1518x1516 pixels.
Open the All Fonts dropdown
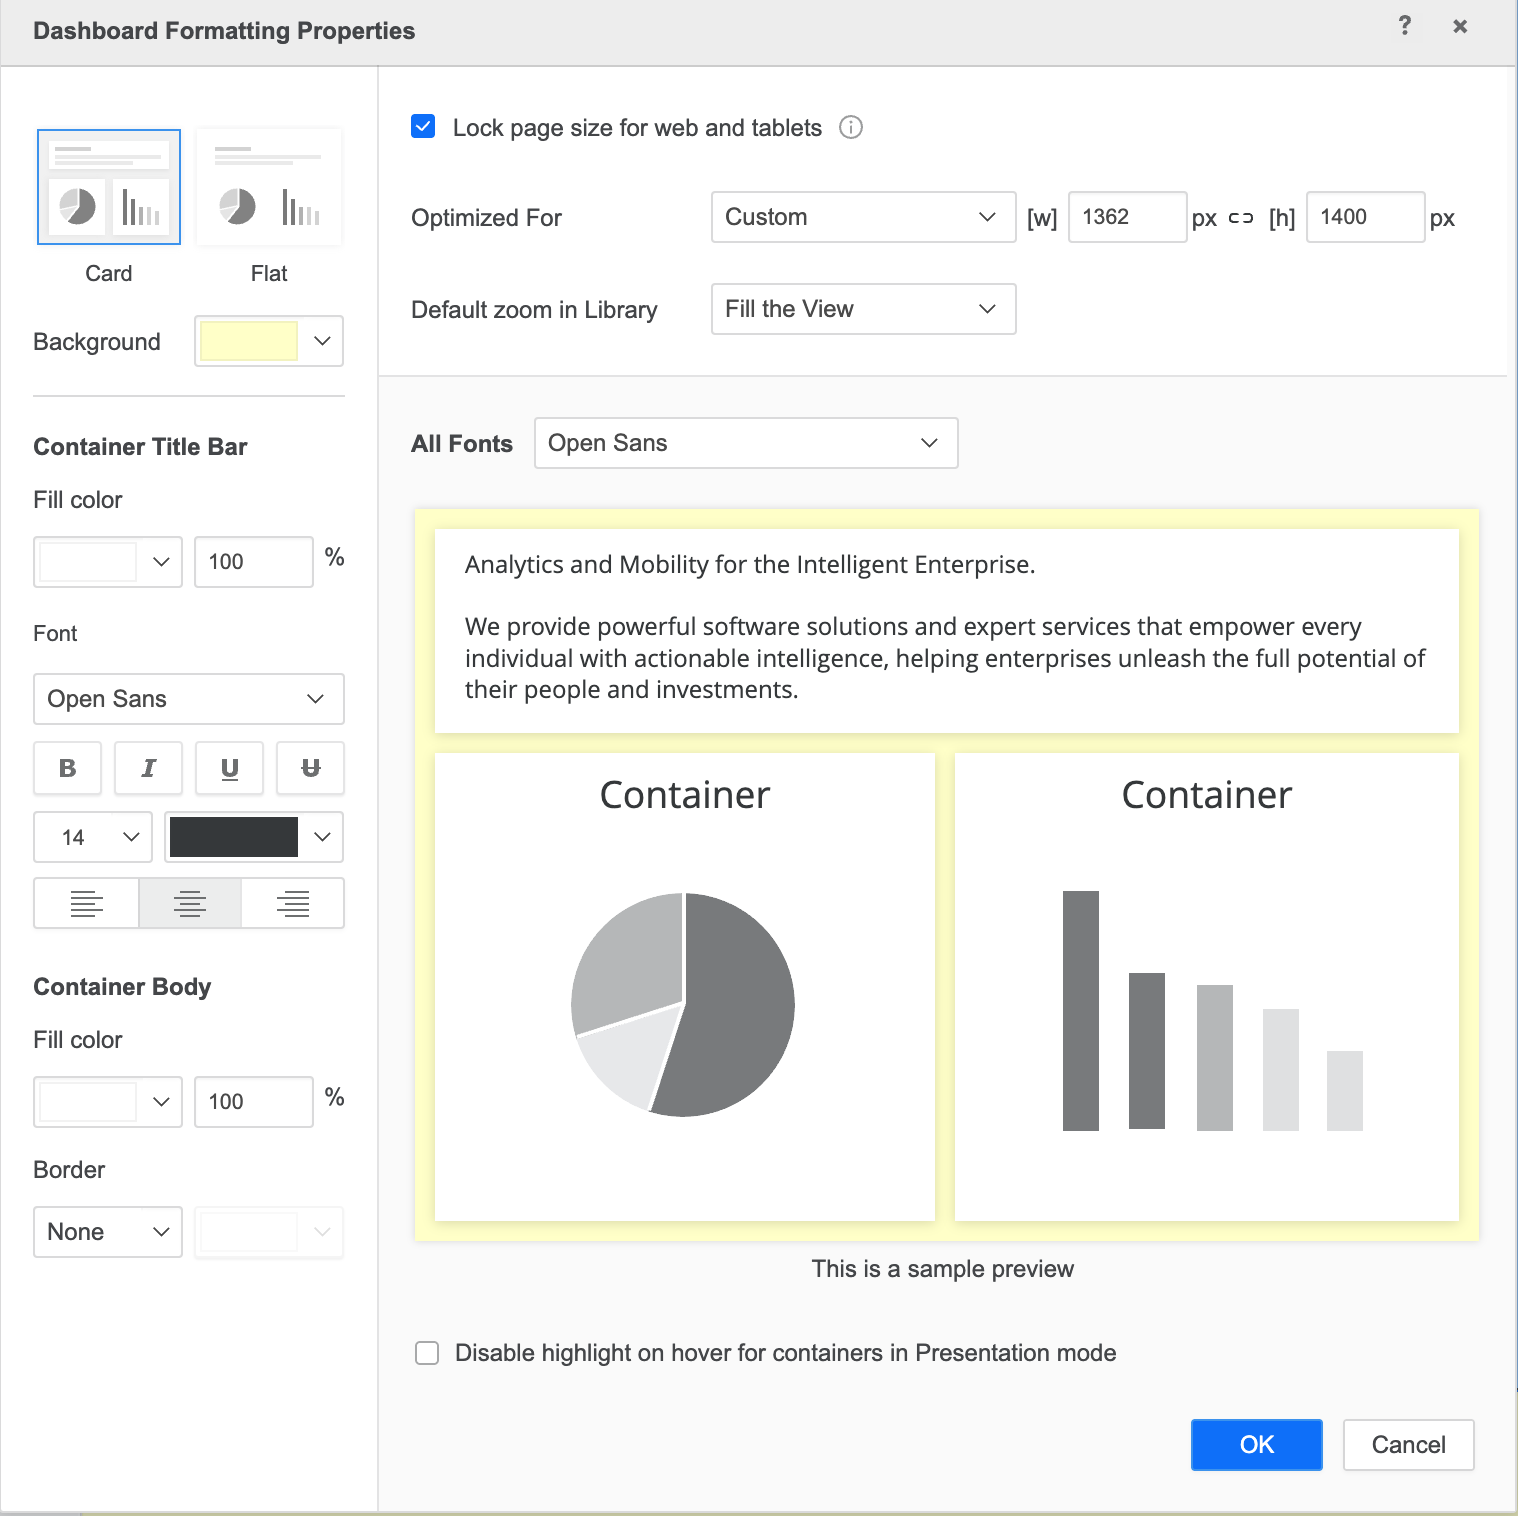746,443
